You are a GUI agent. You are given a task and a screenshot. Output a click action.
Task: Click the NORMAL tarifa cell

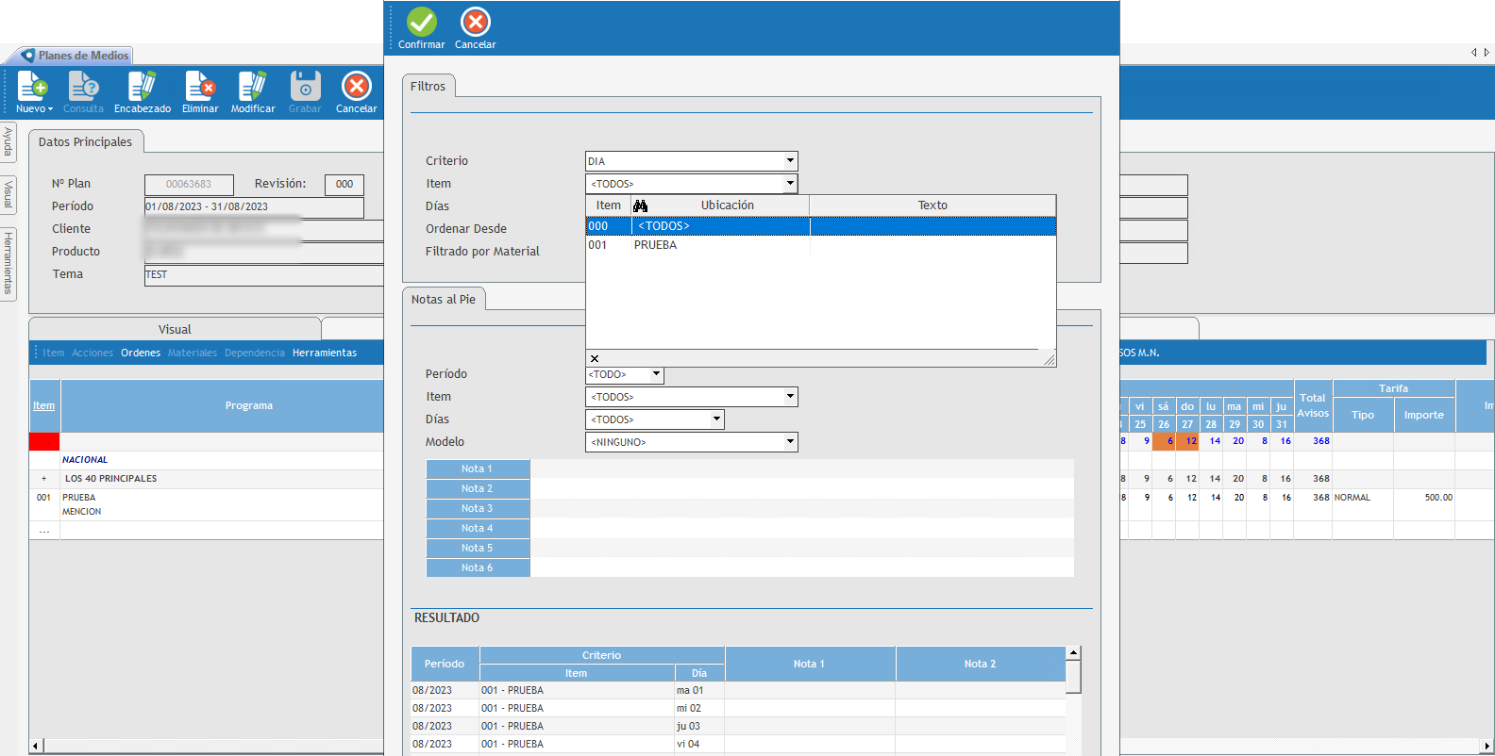[x=1363, y=497]
